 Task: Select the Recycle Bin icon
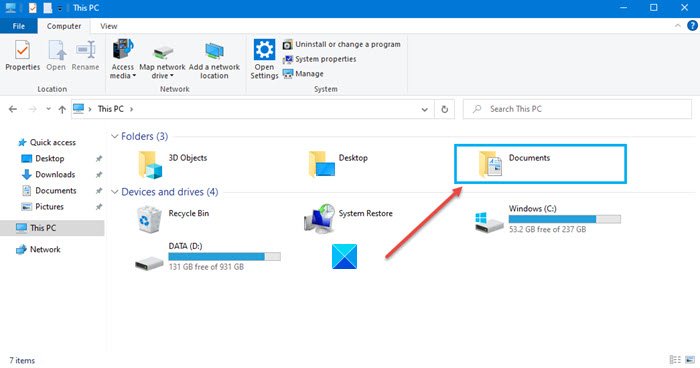[x=149, y=219]
